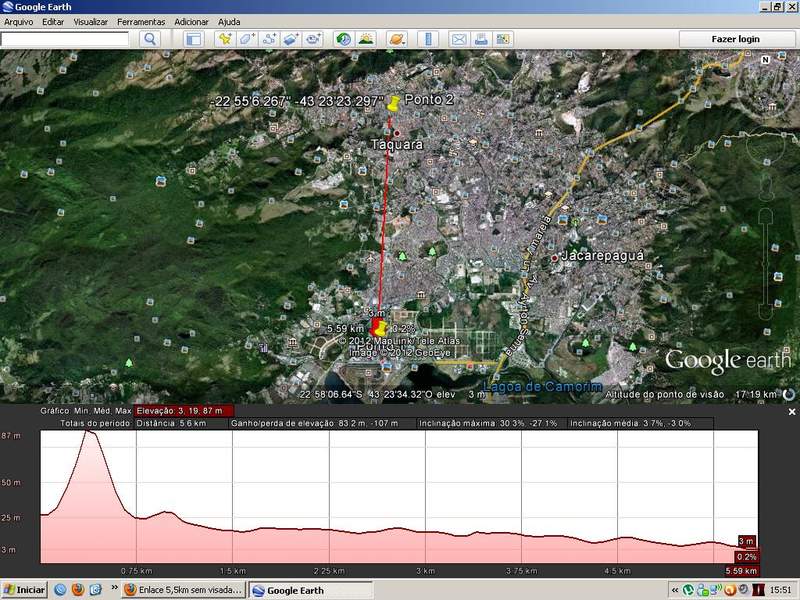Click the Lagoa de Camorim label
Image resolution: width=800 pixels, height=600 pixels.
coord(542,386)
